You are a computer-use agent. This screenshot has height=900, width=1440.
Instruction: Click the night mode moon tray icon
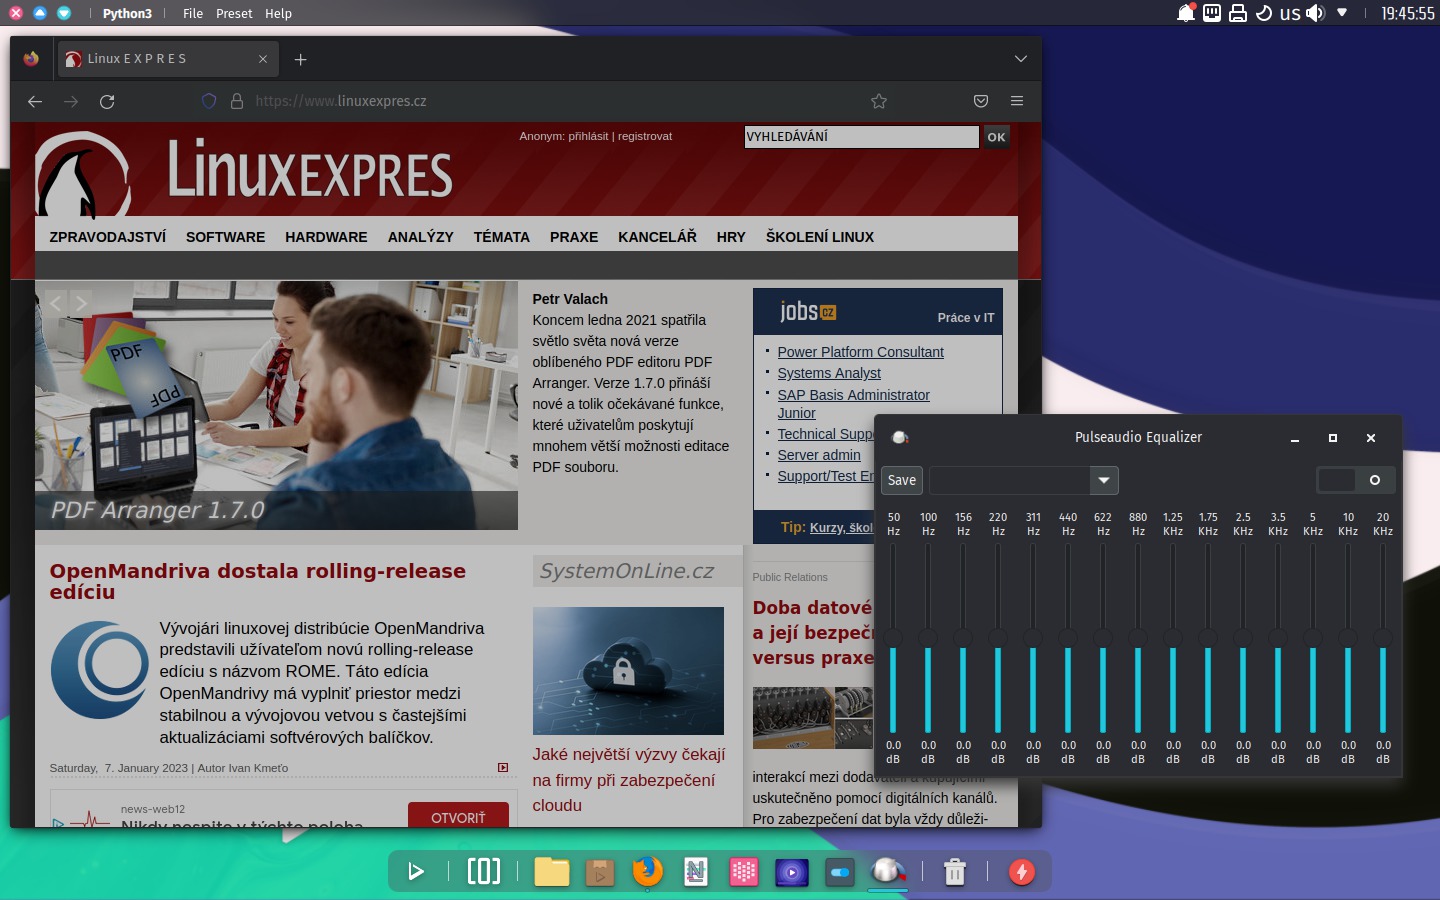point(1264,13)
